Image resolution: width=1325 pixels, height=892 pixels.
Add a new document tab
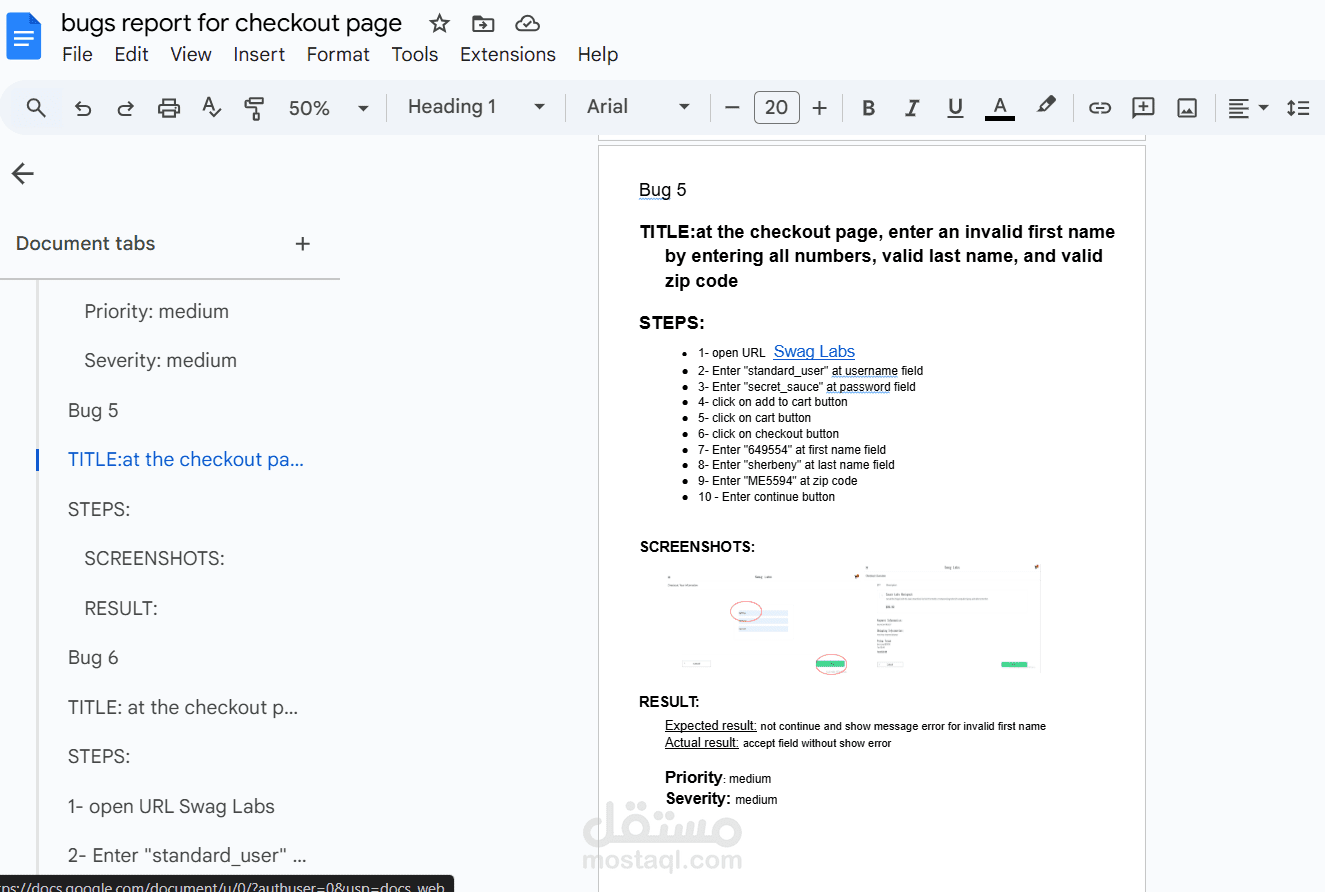point(303,244)
